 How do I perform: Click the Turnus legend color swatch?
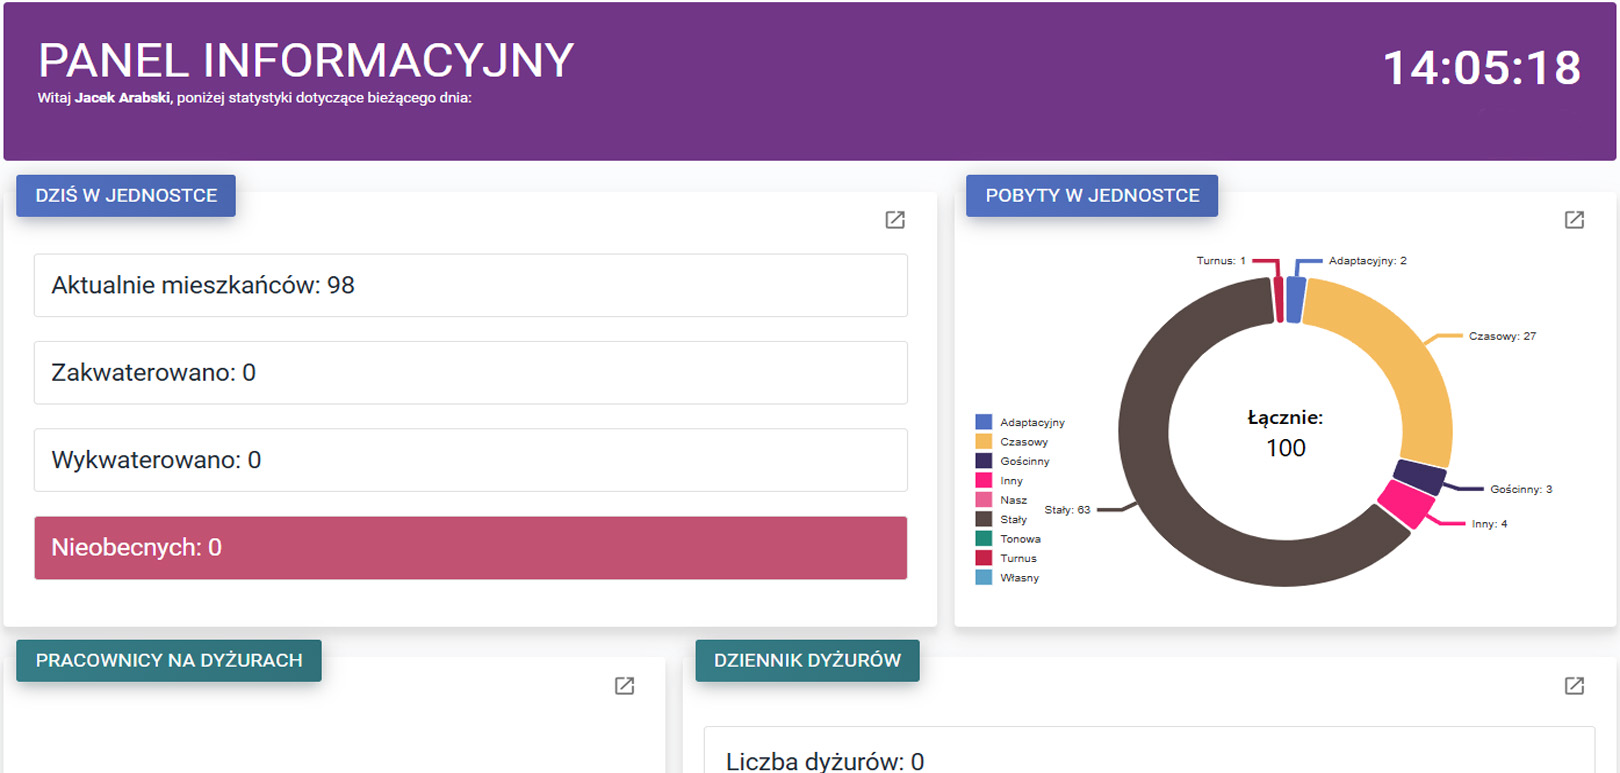coord(984,559)
